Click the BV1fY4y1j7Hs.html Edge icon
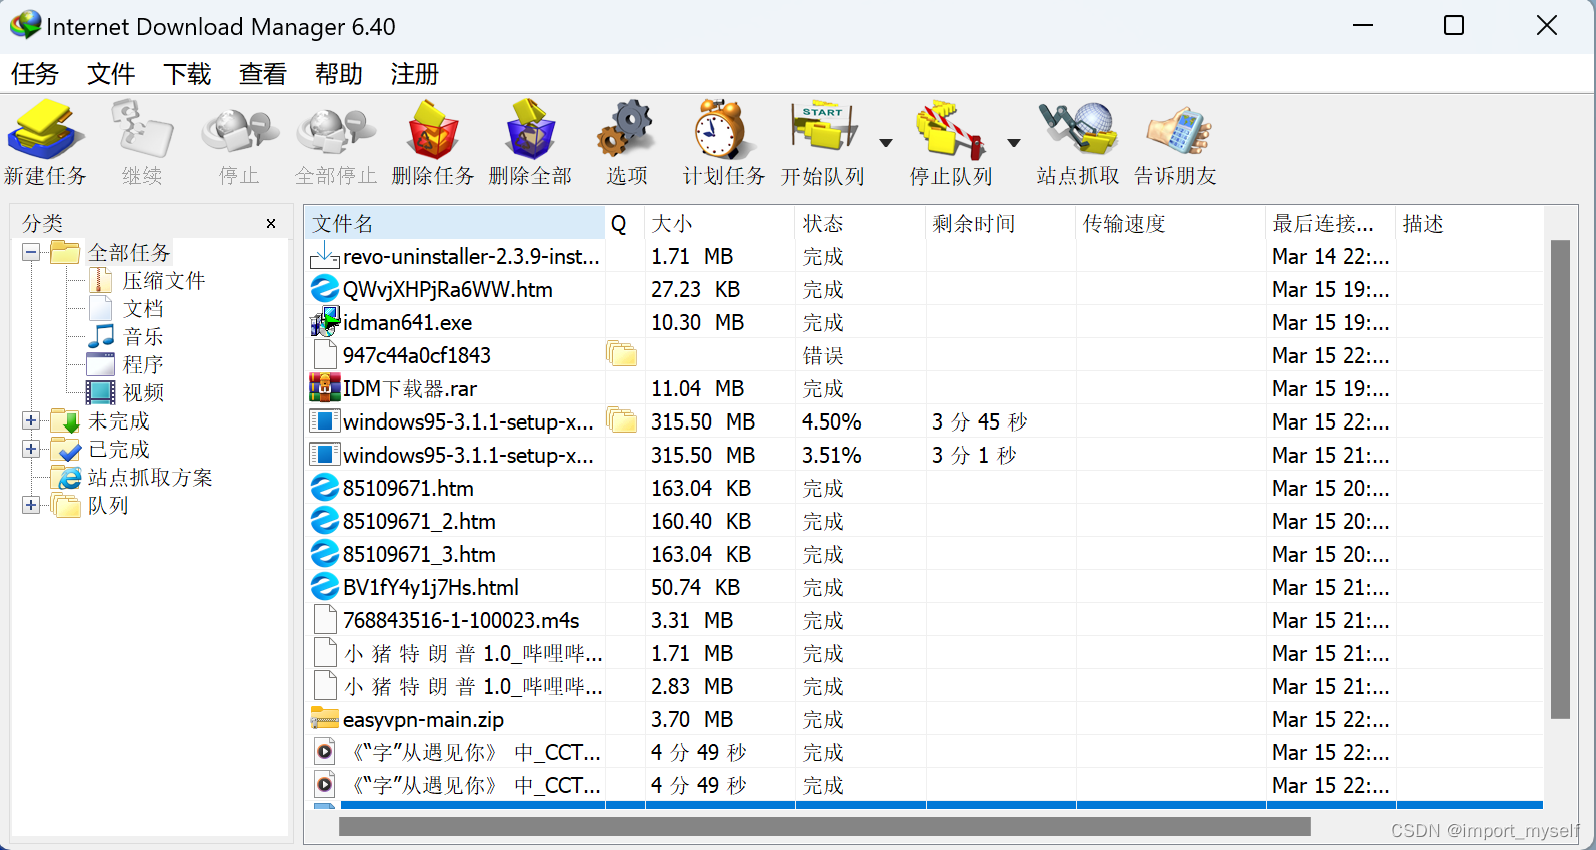Image resolution: width=1596 pixels, height=850 pixels. pos(325,586)
